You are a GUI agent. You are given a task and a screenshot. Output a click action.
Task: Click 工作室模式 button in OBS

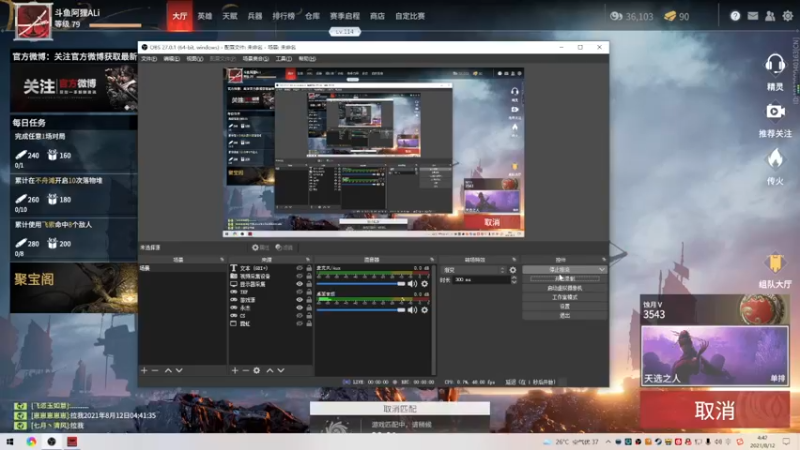coord(565,297)
